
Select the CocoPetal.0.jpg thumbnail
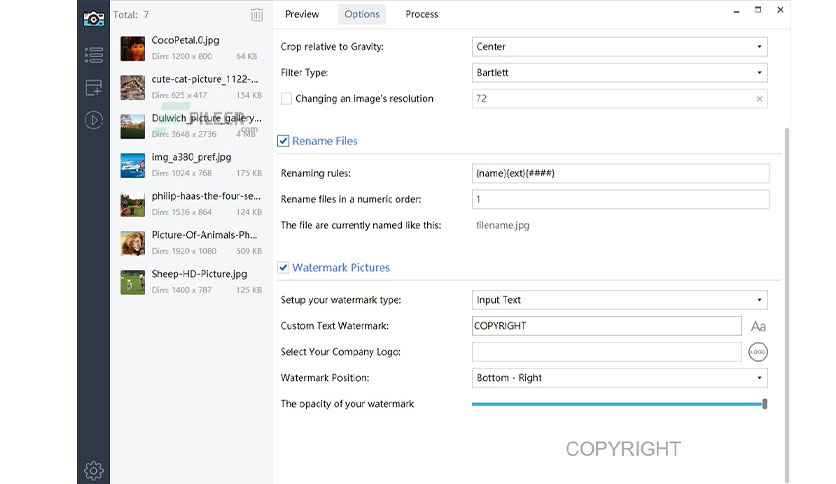click(x=133, y=49)
